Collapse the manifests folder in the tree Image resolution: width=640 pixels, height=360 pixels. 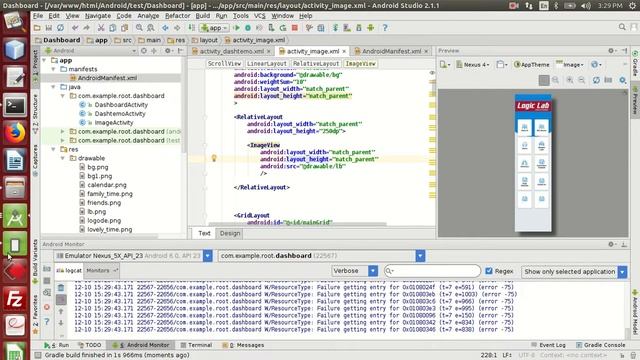53,69
